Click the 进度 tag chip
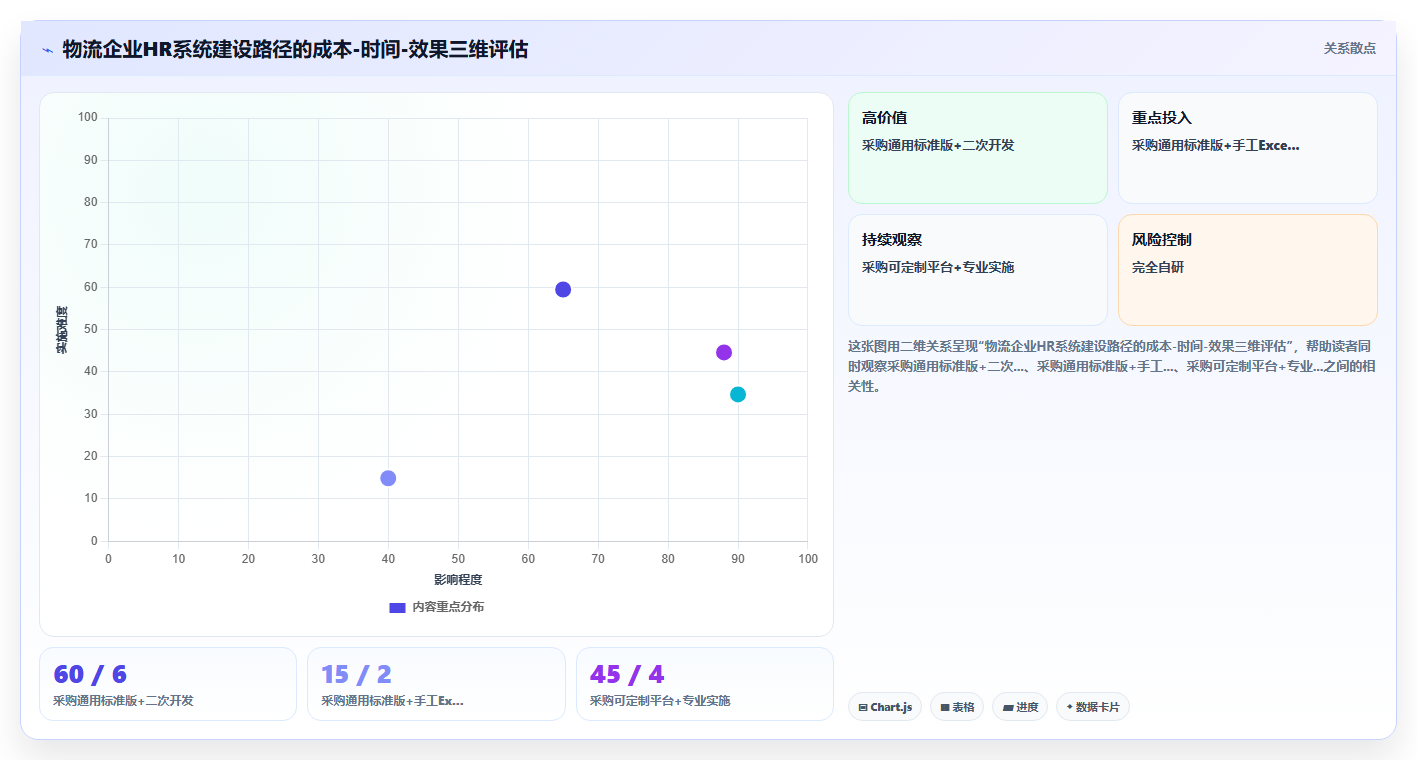Viewport: 1417px width, 760px height. [x=1020, y=707]
